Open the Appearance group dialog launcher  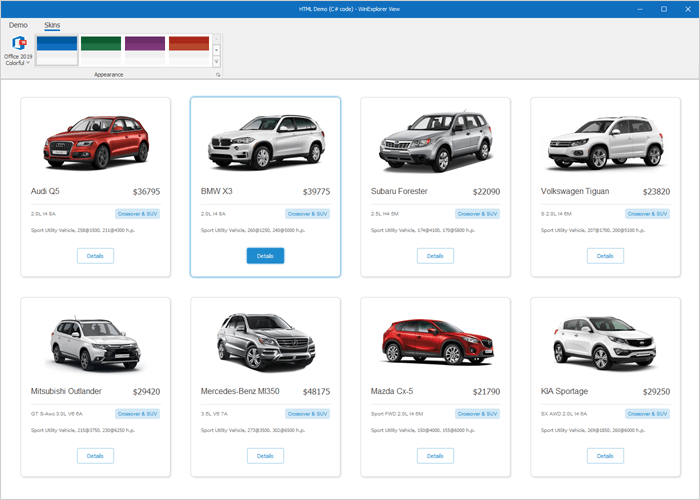[218, 75]
